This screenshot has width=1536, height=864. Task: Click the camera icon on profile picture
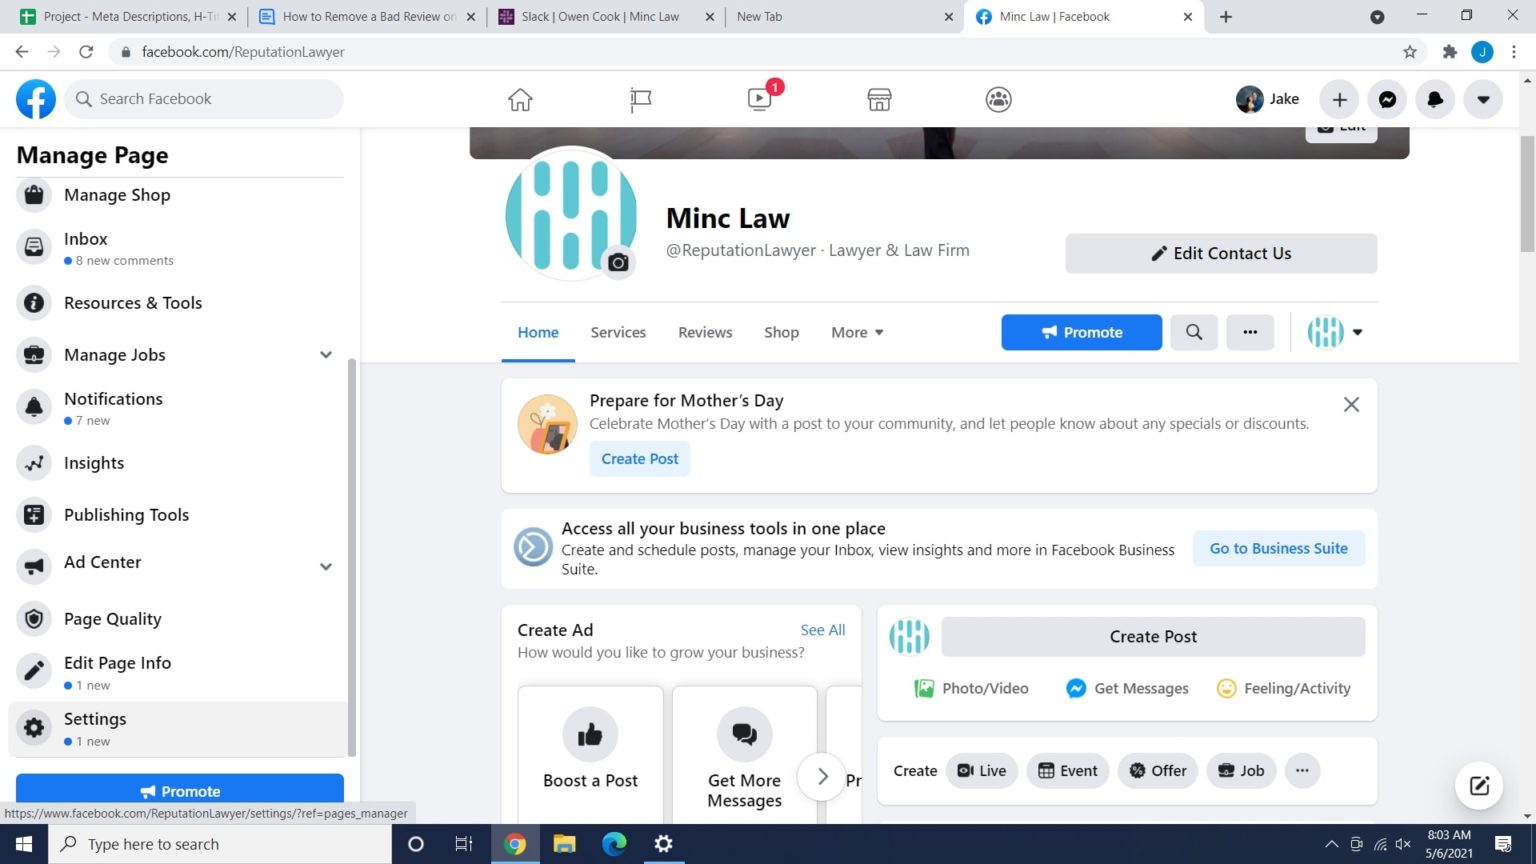[x=618, y=262]
